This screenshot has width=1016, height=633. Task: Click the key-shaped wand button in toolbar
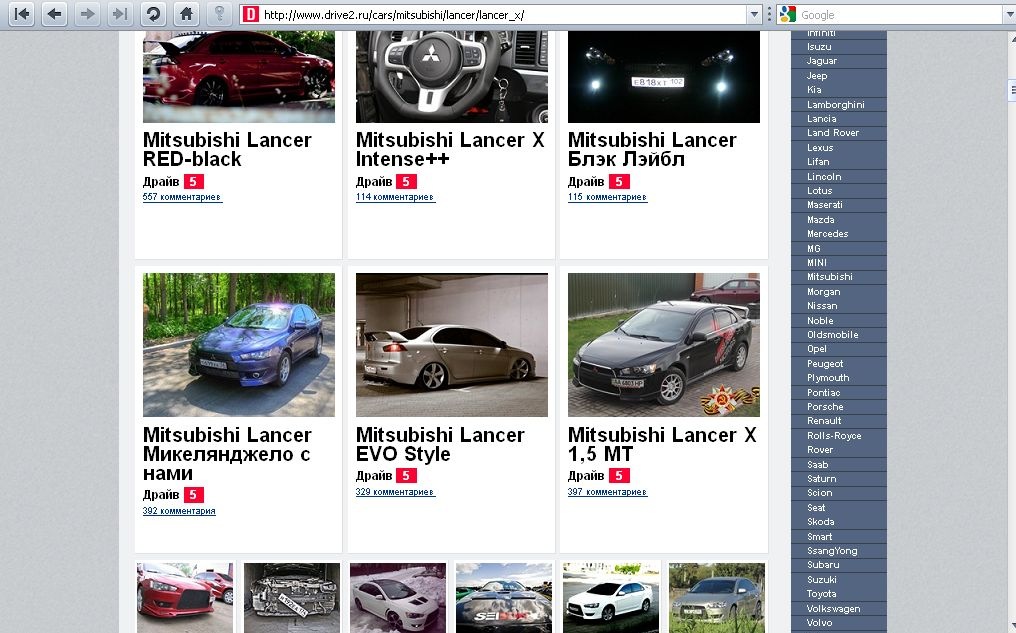pyautogui.click(x=219, y=14)
